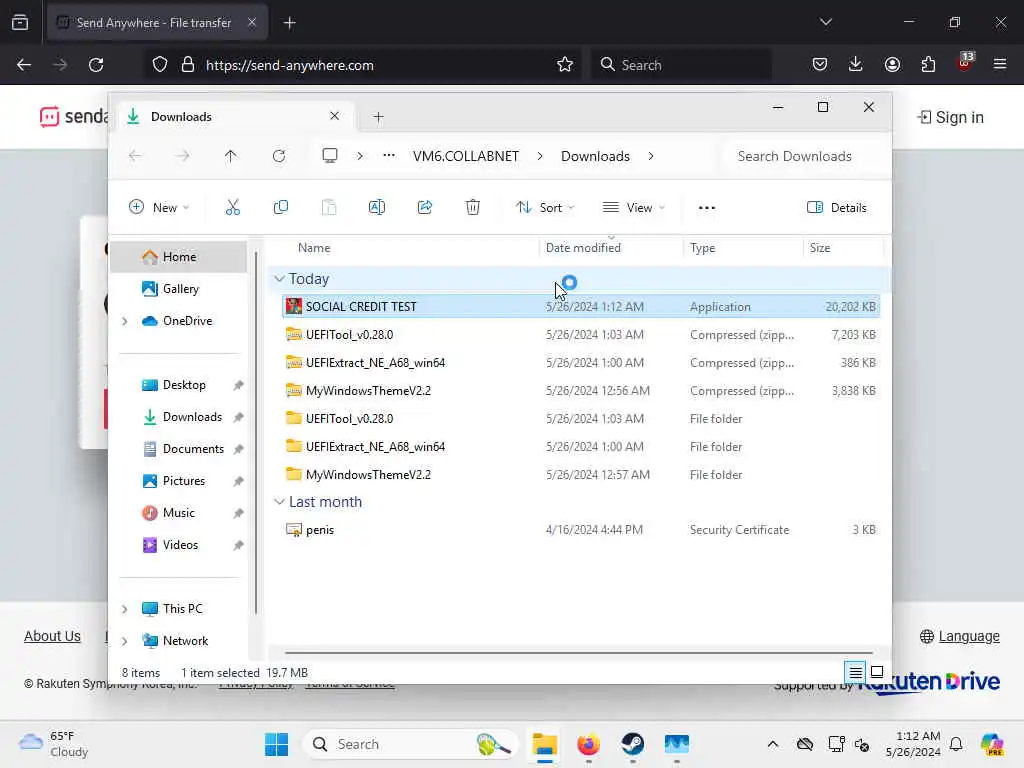The image size is (1024, 768).
Task: Click the Delete trash can icon
Action: click(473, 208)
